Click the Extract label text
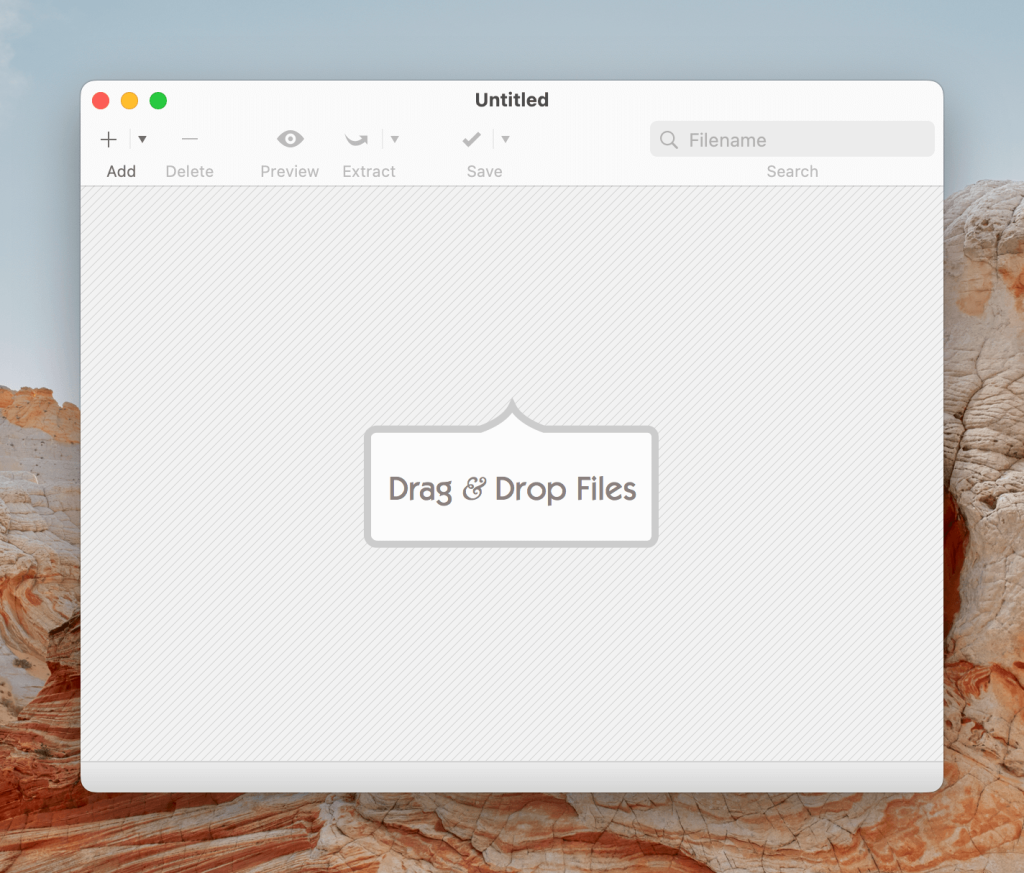The height and width of the screenshot is (873, 1024). (x=369, y=171)
